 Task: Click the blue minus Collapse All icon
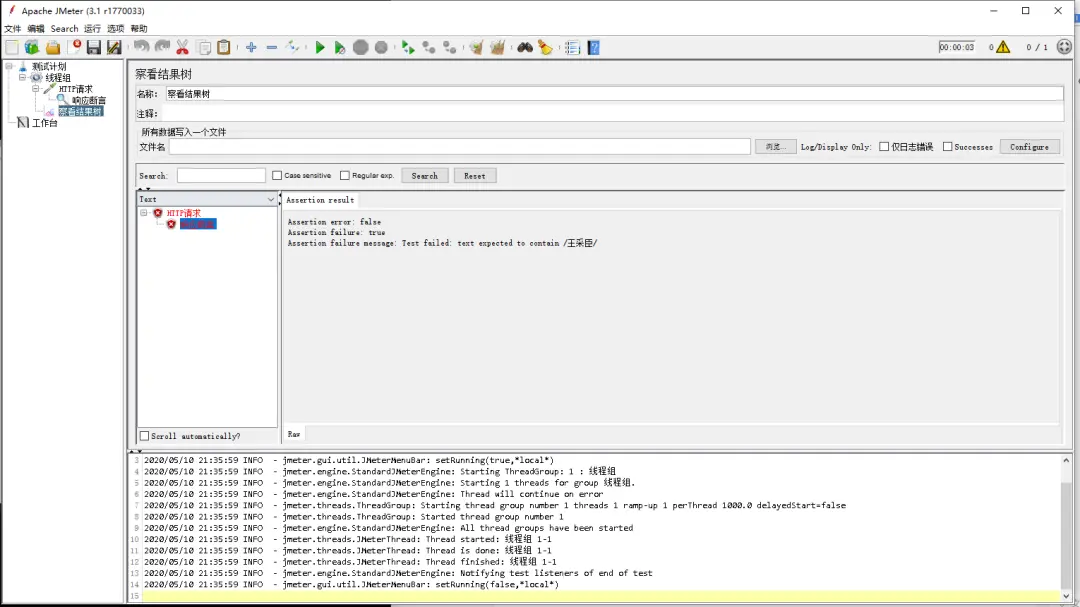tap(272, 48)
